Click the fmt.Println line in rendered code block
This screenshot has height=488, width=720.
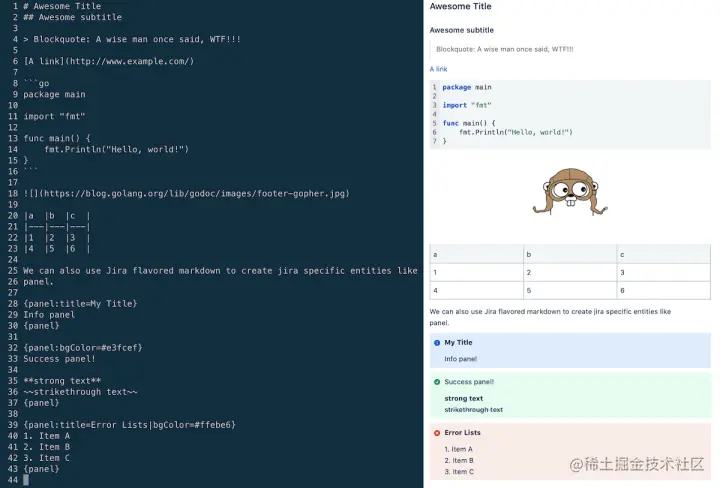(516, 132)
